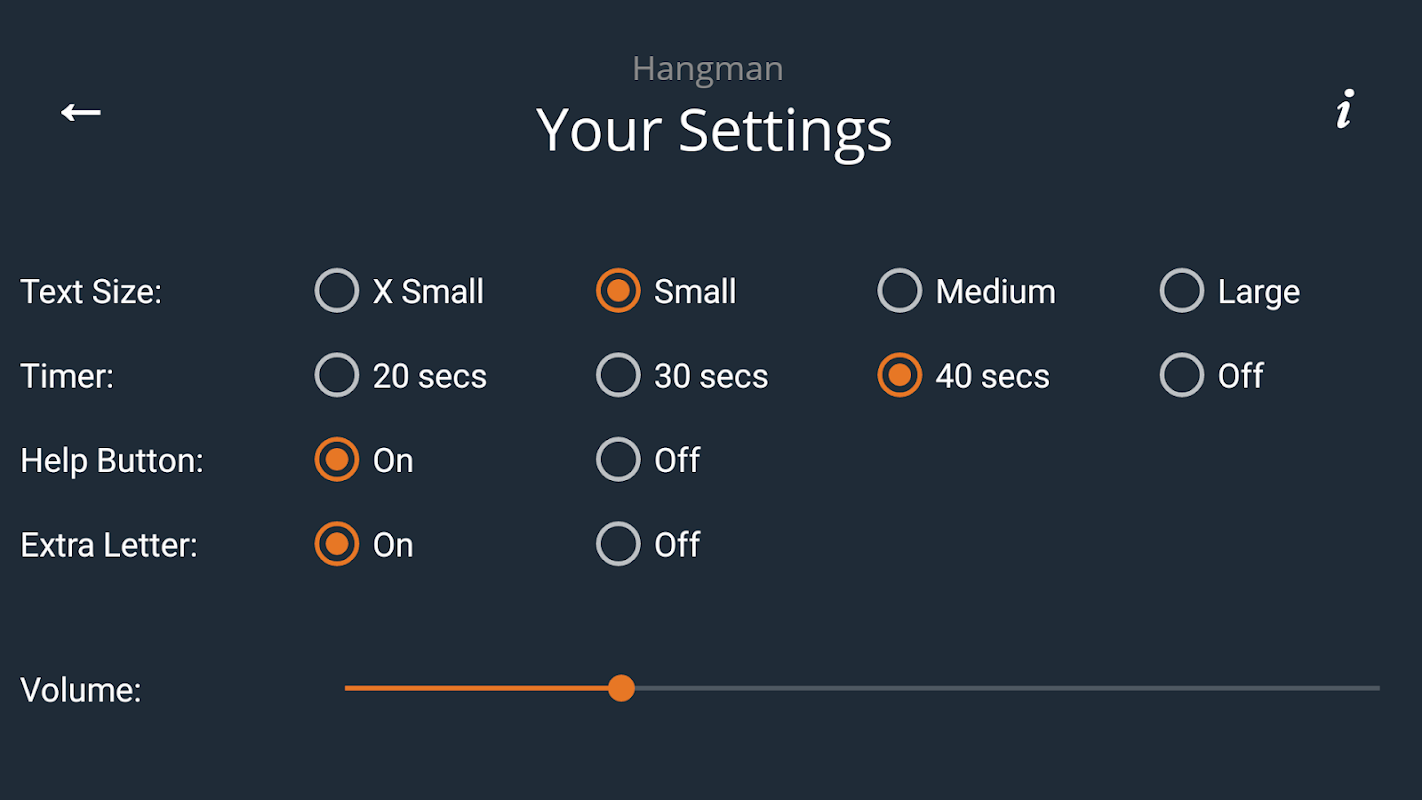Choose the 30 secs timer

click(618, 376)
